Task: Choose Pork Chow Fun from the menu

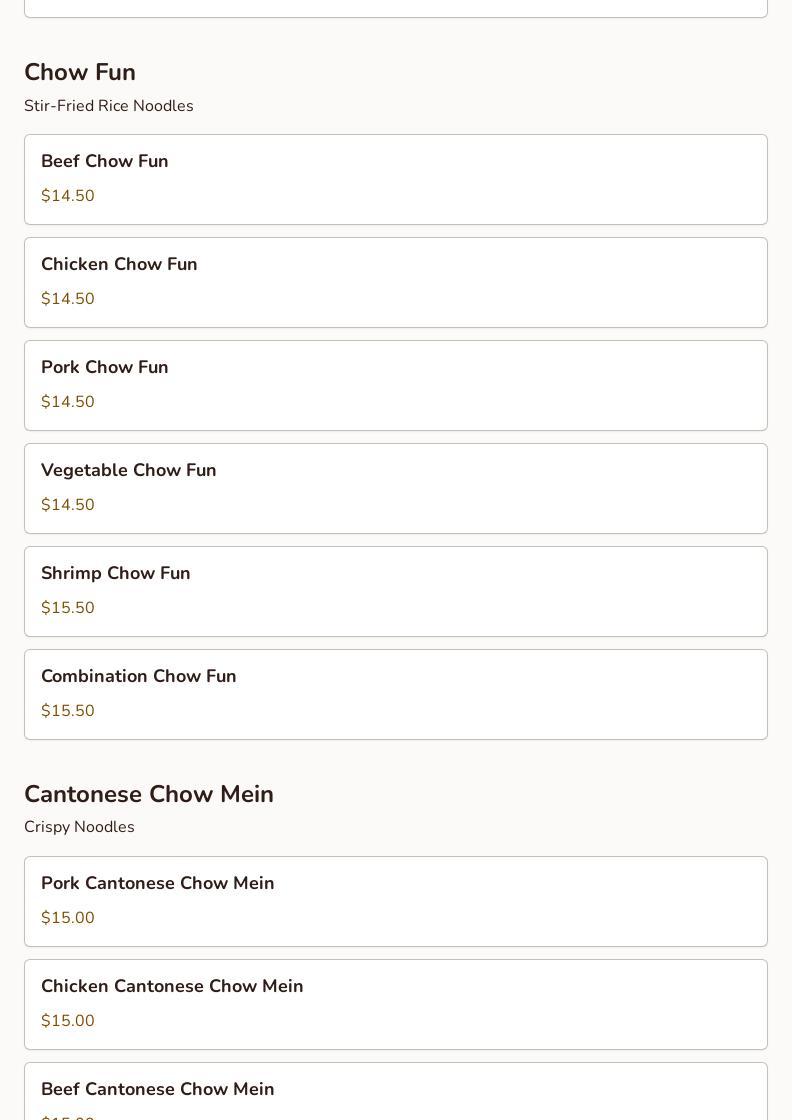Action: click(396, 385)
